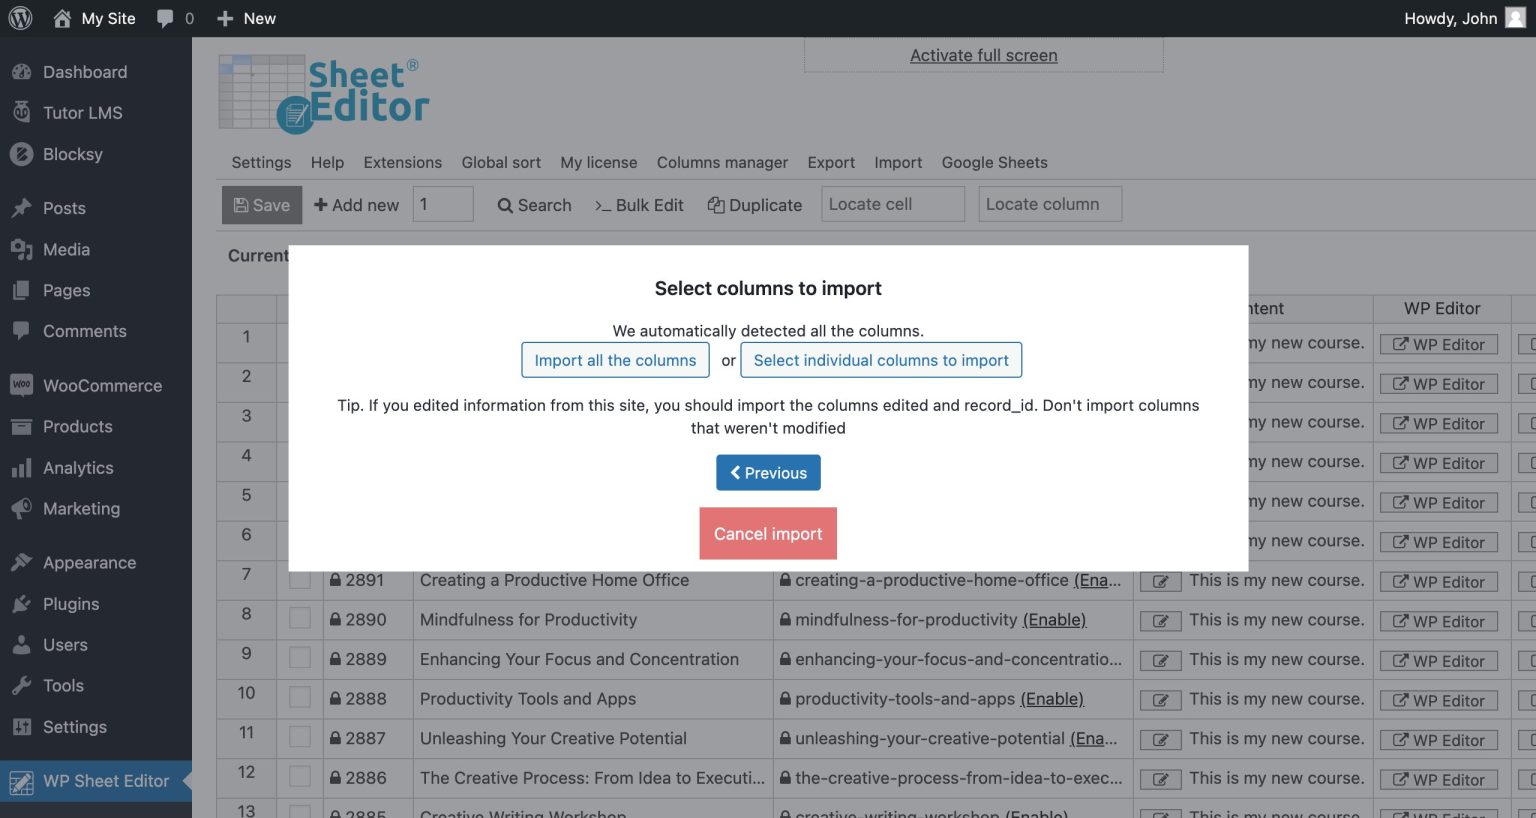Open WooCommerce from the sidebar
Screen dimensions: 1536x818
point(102,385)
